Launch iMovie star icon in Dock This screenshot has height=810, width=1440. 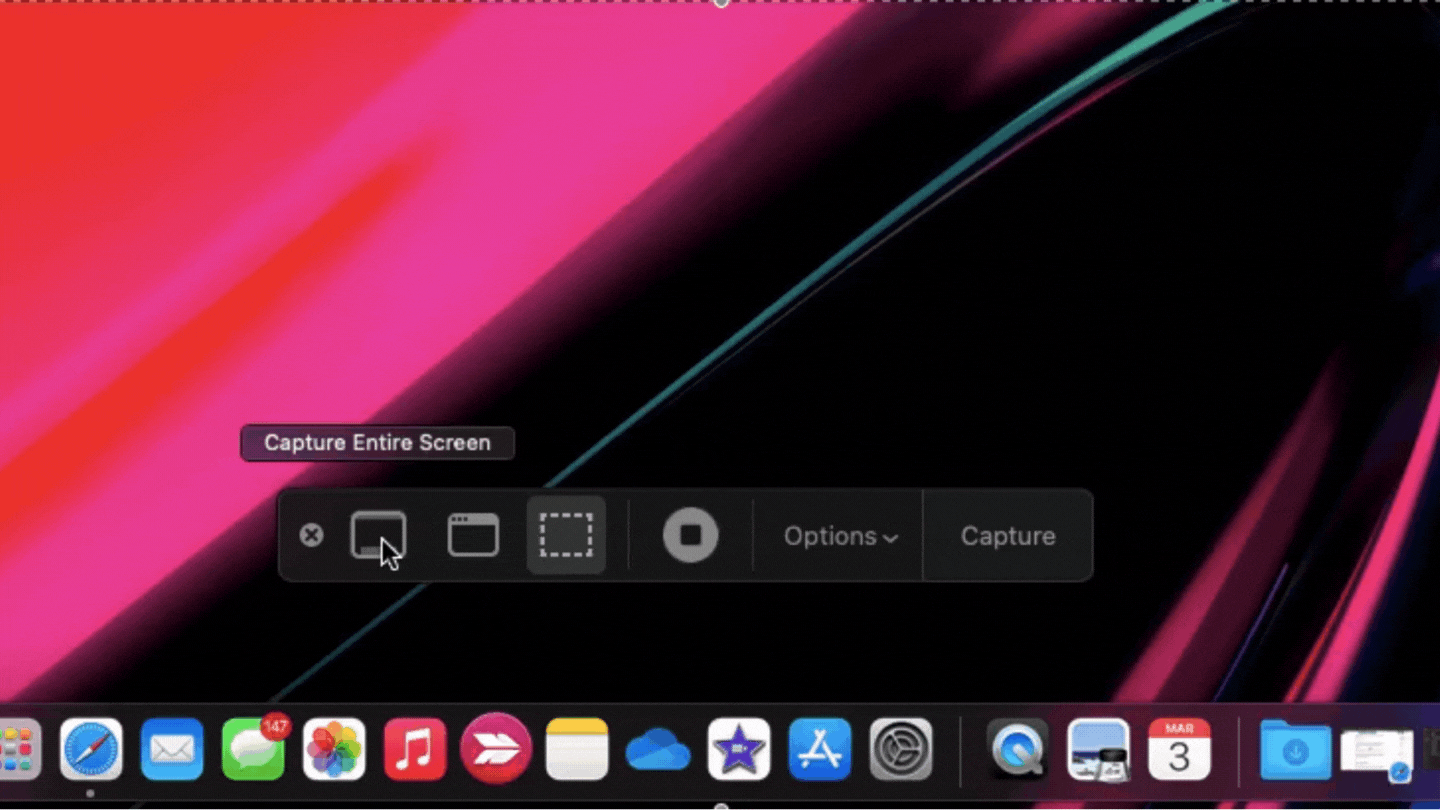(x=739, y=749)
